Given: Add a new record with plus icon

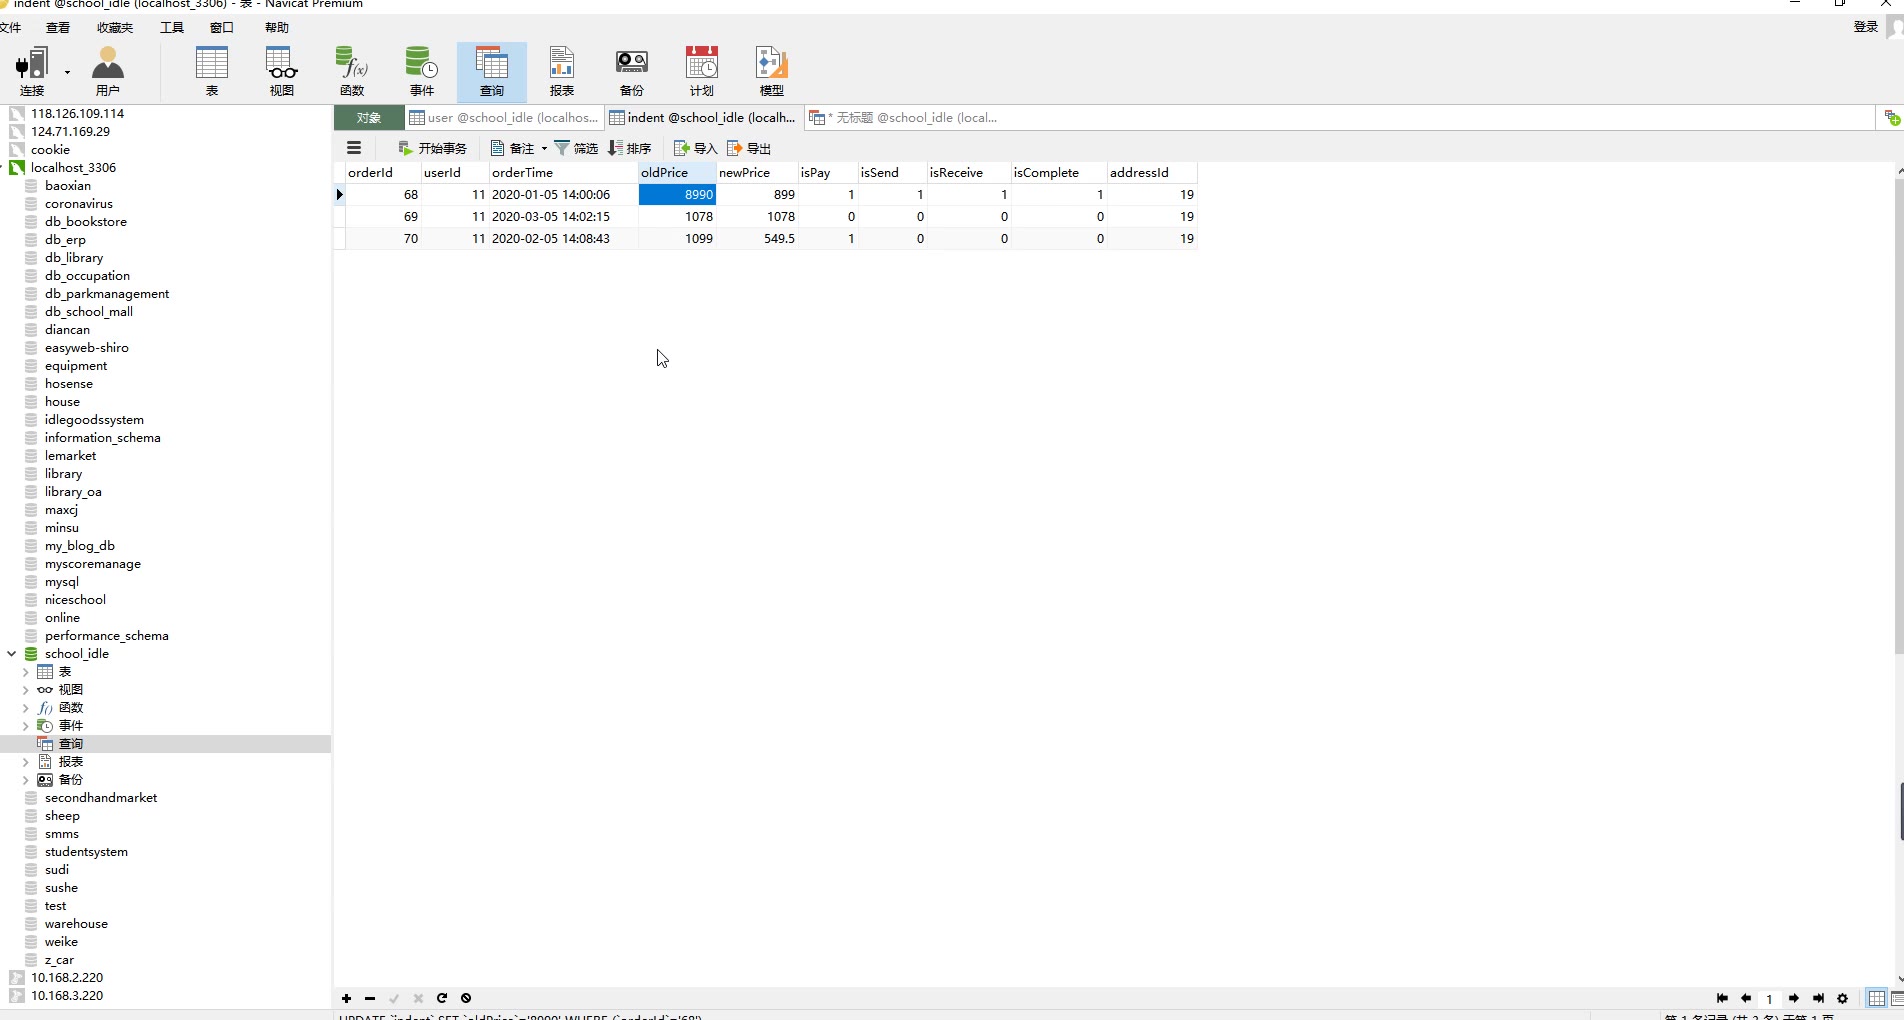Looking at the screenshot, I should (346, 998).
